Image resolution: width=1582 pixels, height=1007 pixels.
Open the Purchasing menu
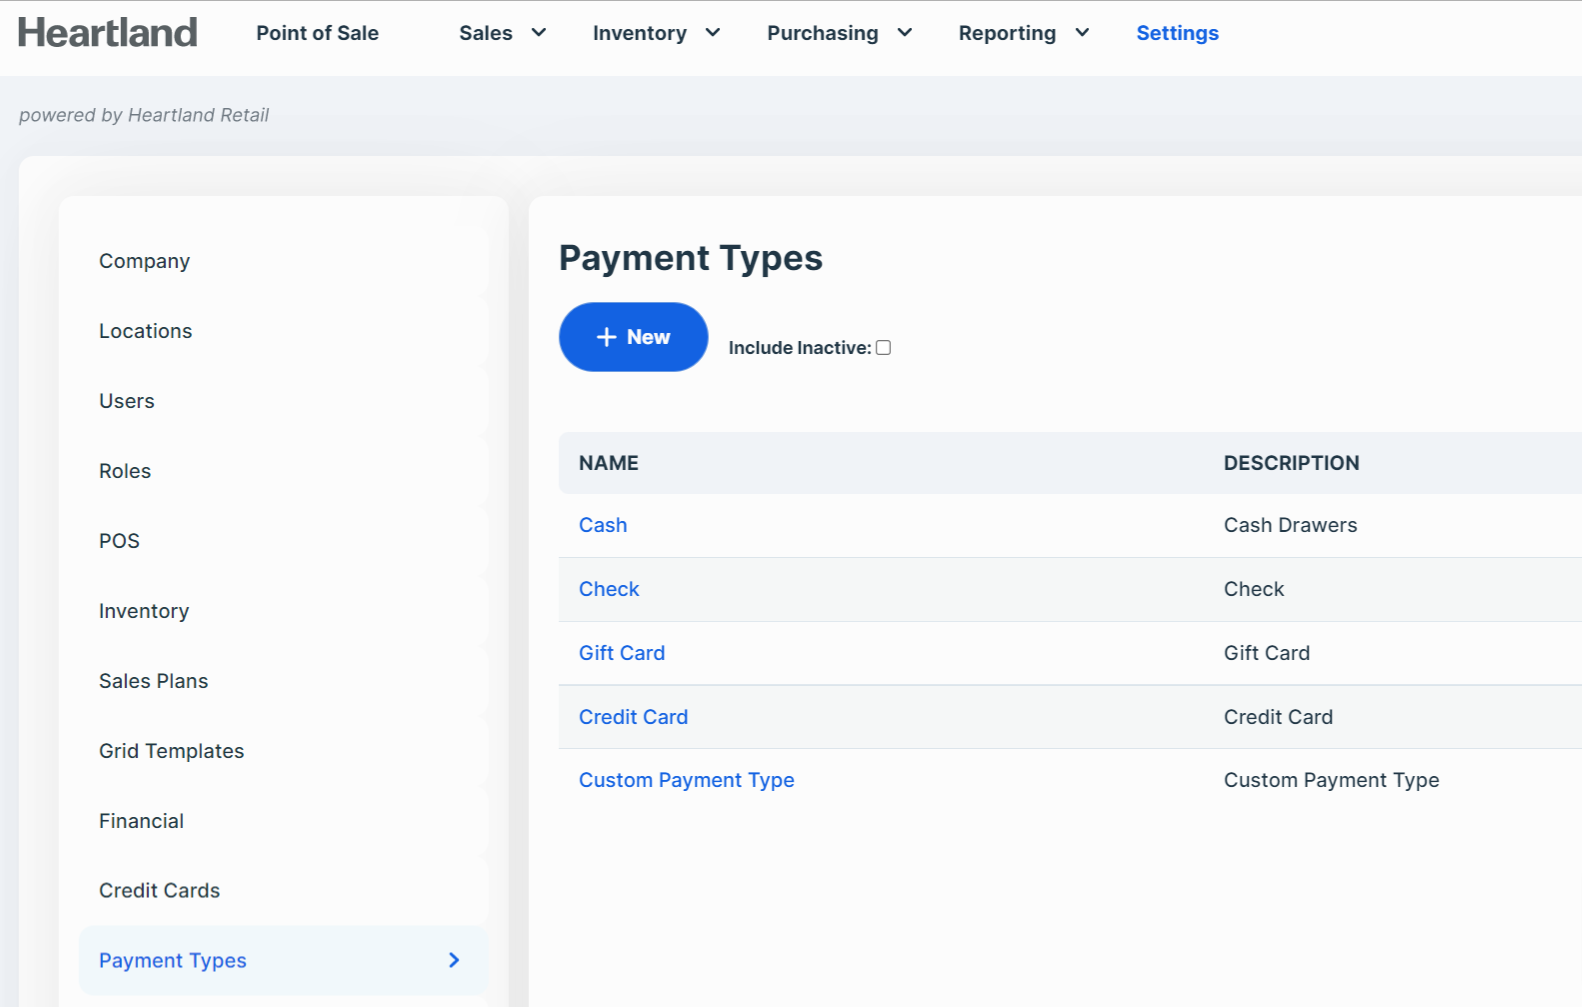click(x=822, y=33)
